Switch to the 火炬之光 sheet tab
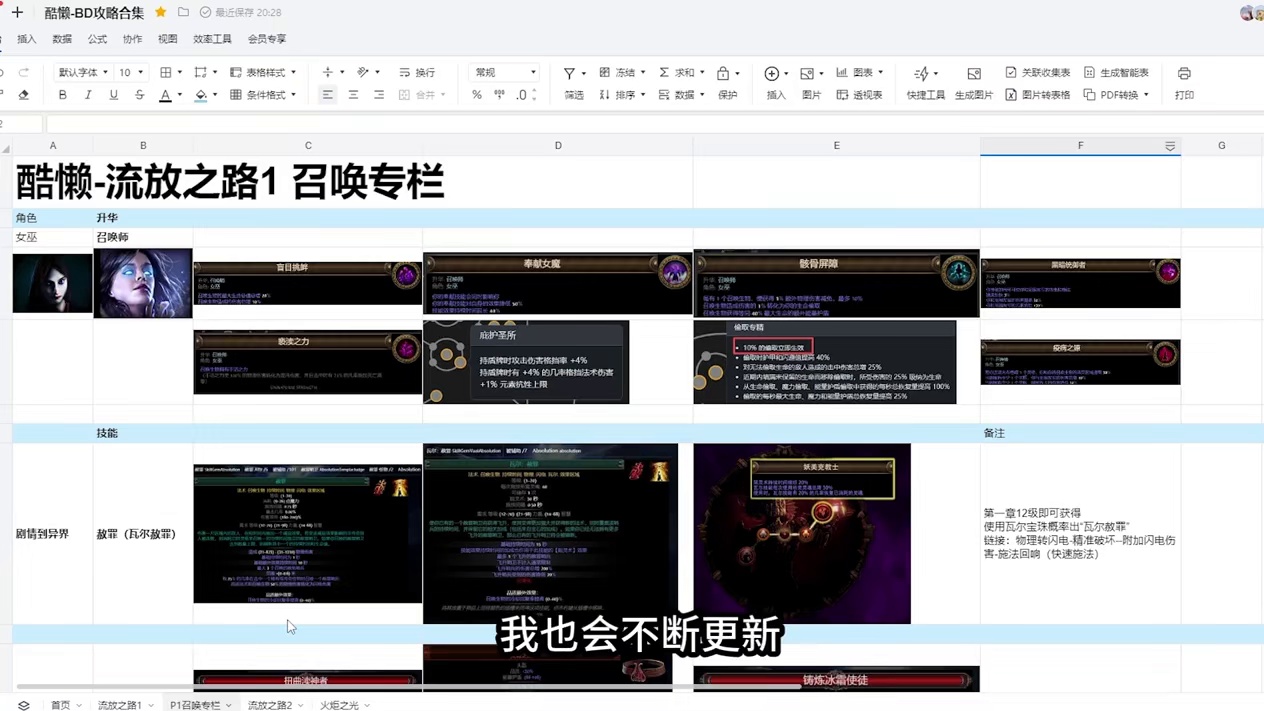 pos(340,705)
